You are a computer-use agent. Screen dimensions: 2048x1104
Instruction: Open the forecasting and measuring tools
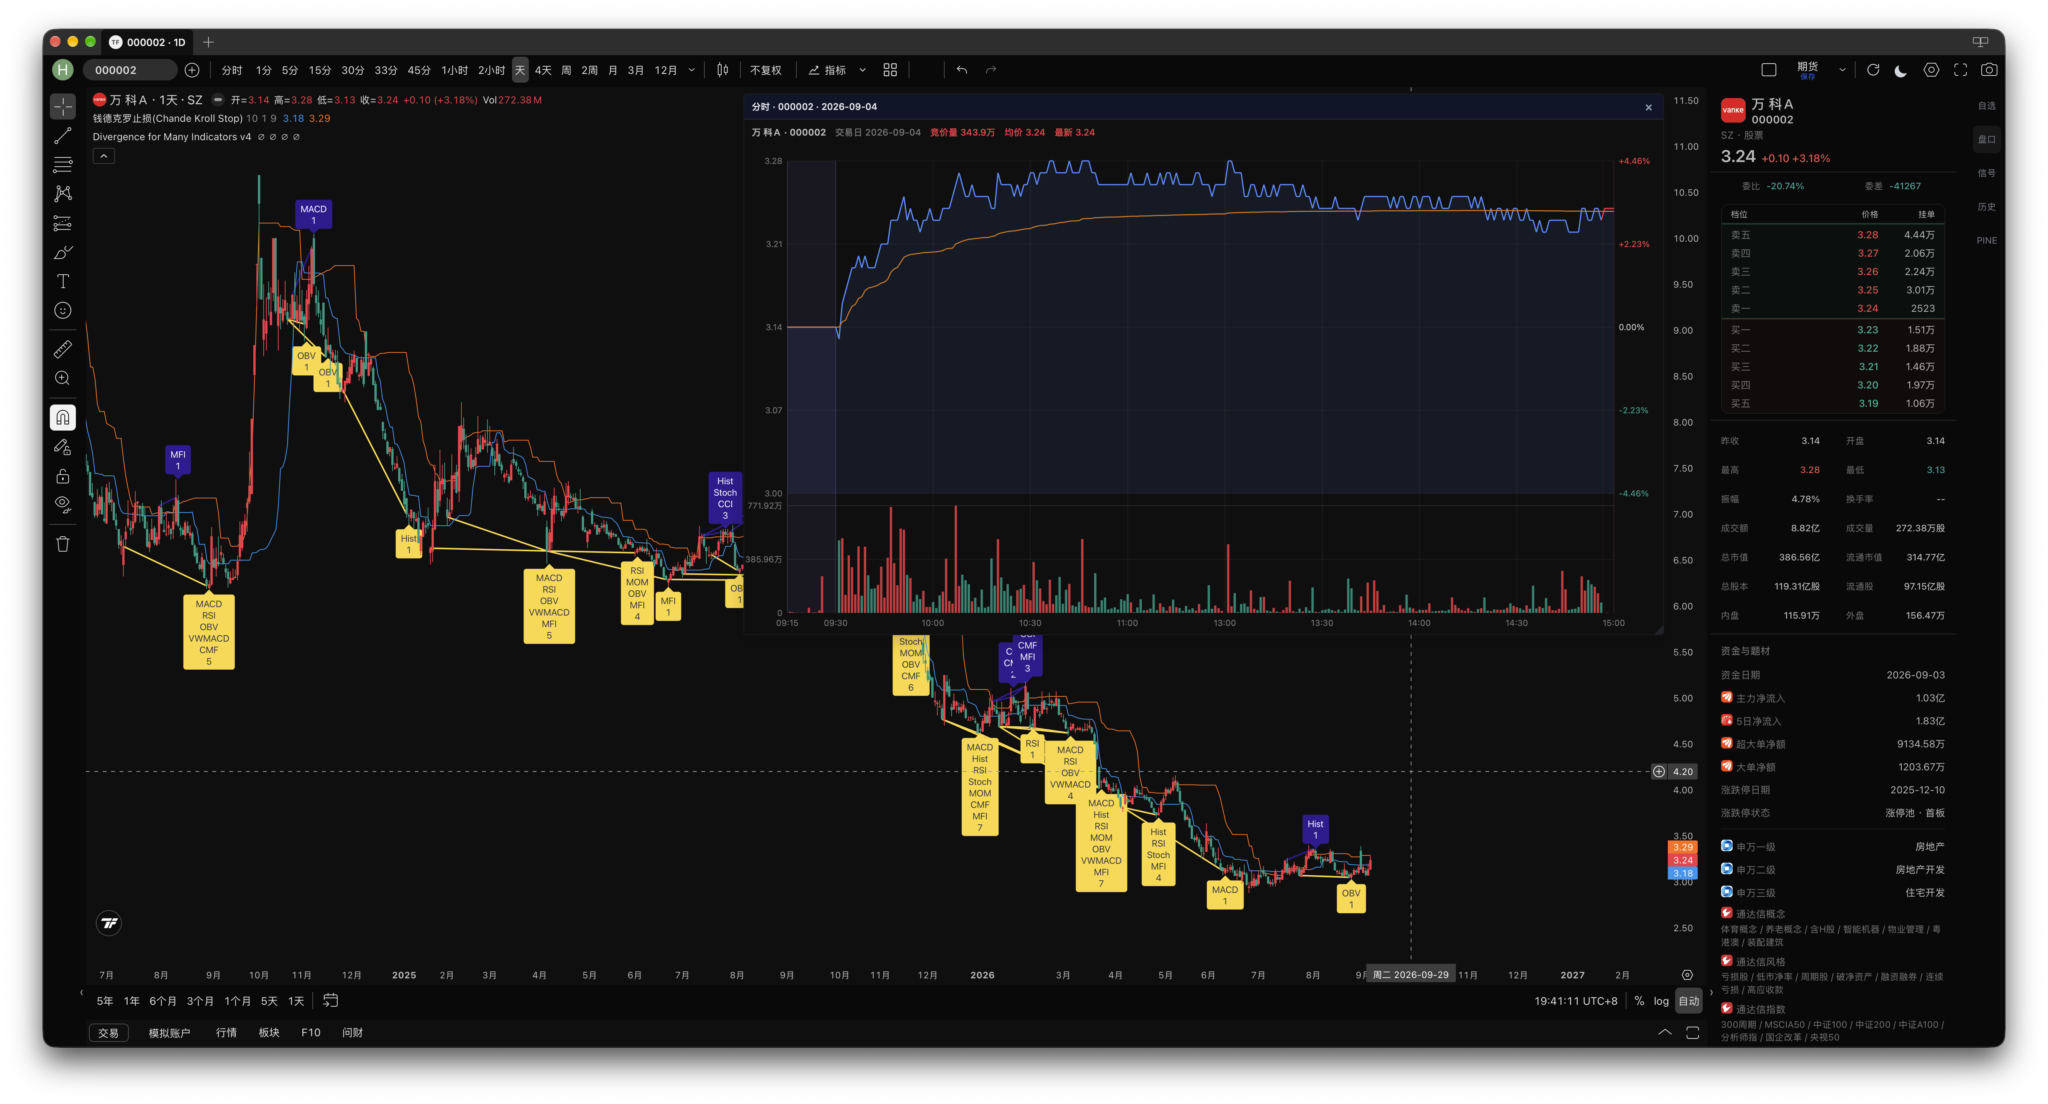pos(63,223)
